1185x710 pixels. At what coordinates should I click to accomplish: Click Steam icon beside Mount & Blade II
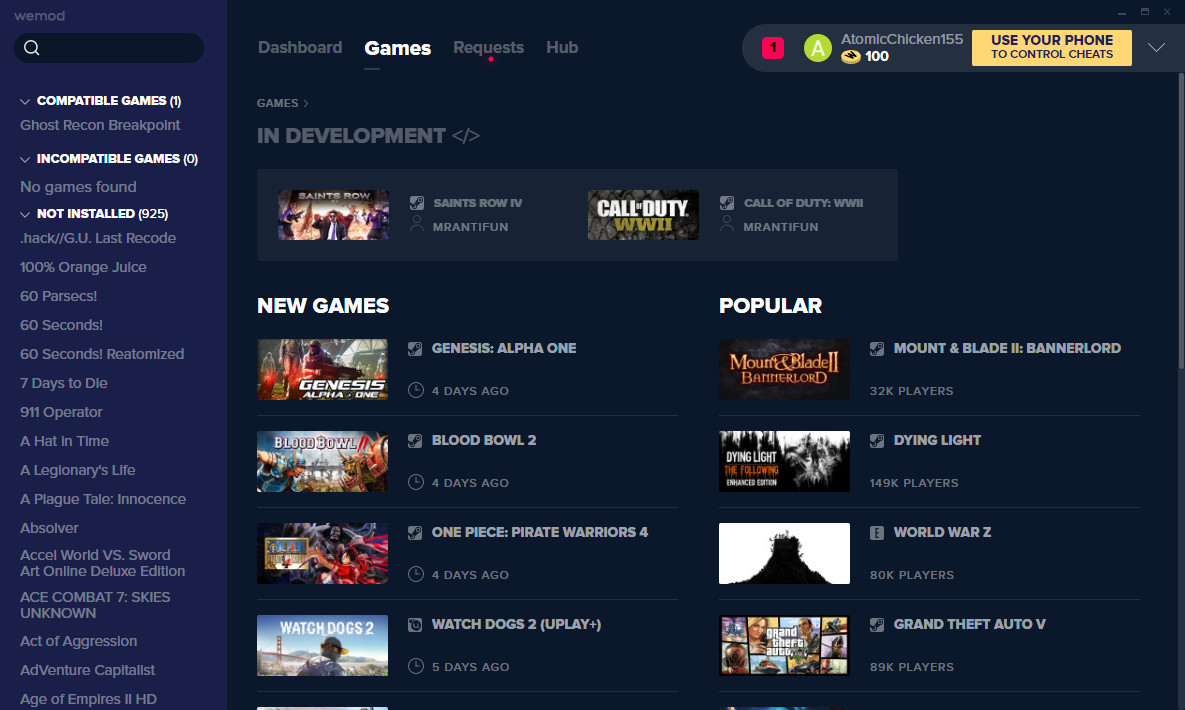877,349
